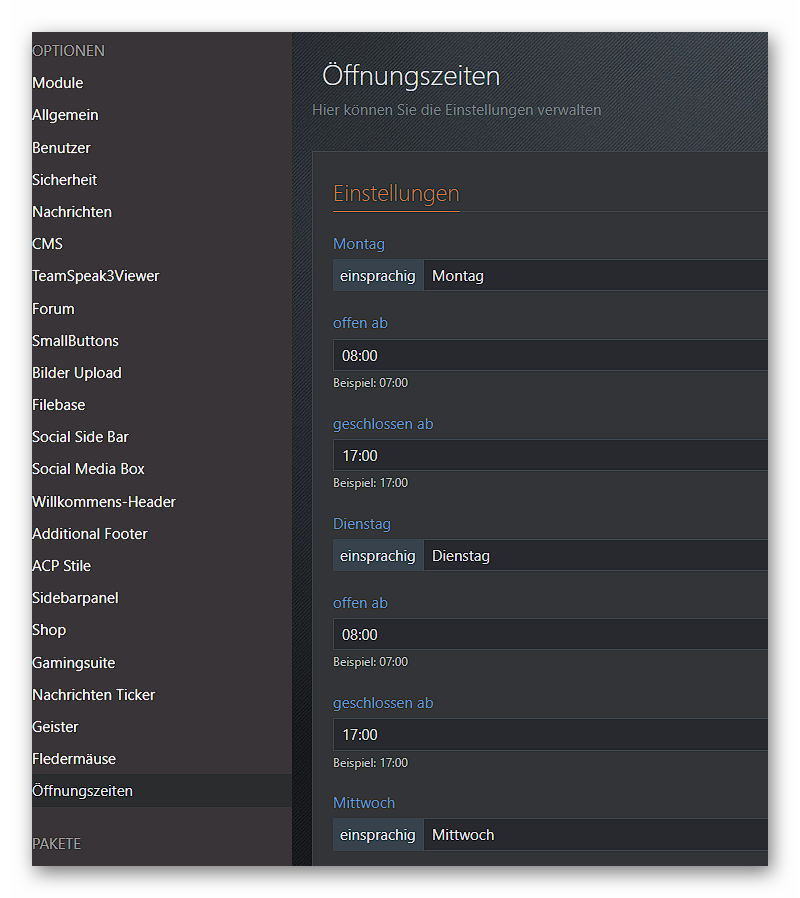
Task: Navigate to Social Media Box
Action: (88, 469)
